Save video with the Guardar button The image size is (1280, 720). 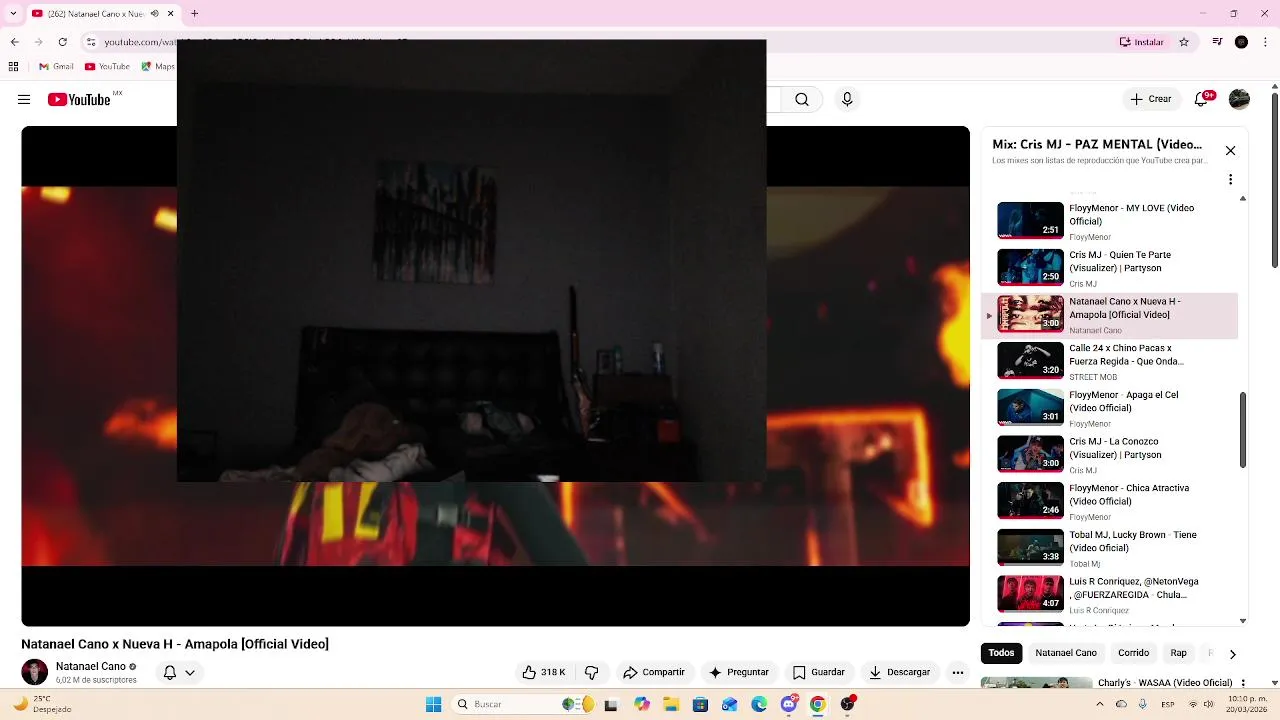[x=819, y=672]
